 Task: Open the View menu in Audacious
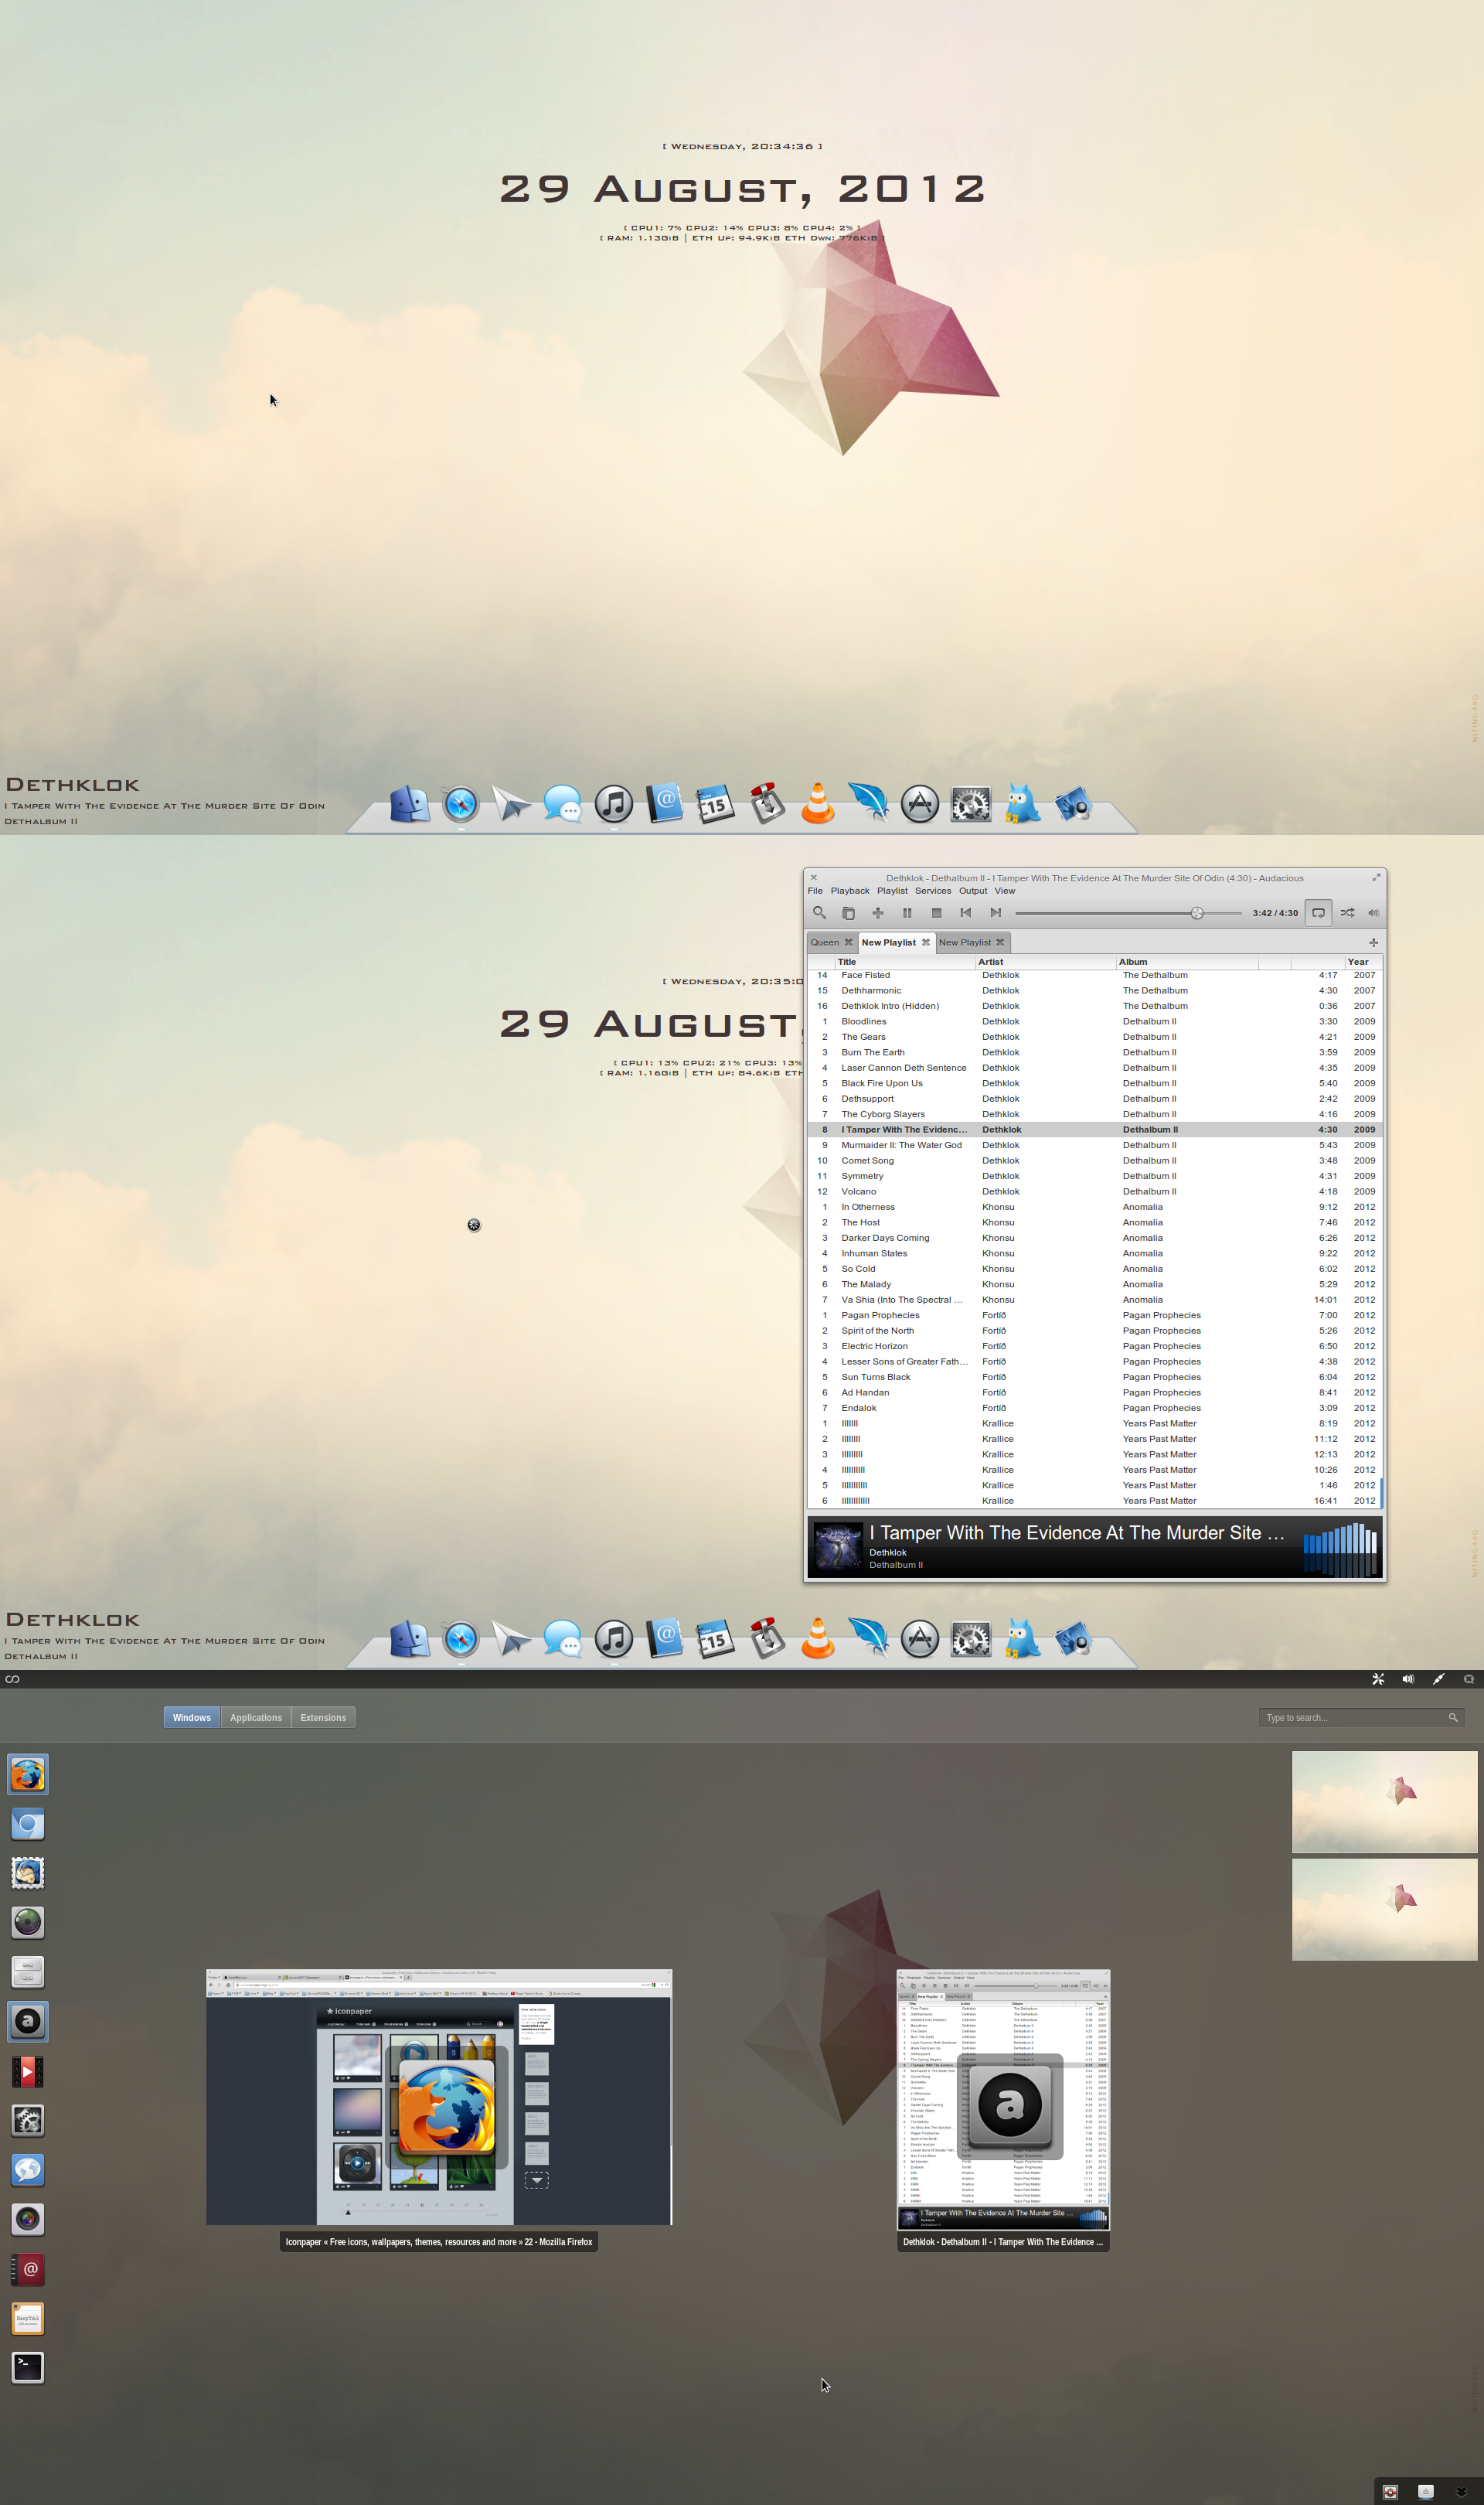coord(1005,890)
